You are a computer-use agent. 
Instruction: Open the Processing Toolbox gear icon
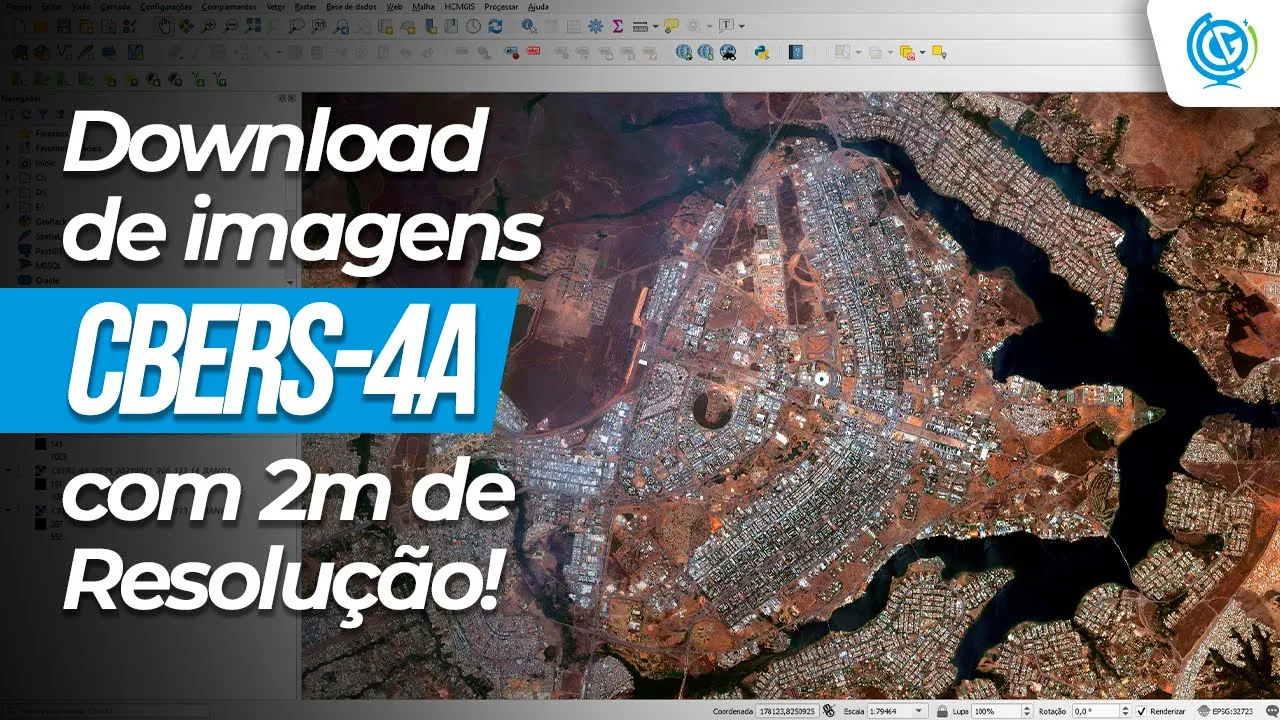click(x=595, y=26)
